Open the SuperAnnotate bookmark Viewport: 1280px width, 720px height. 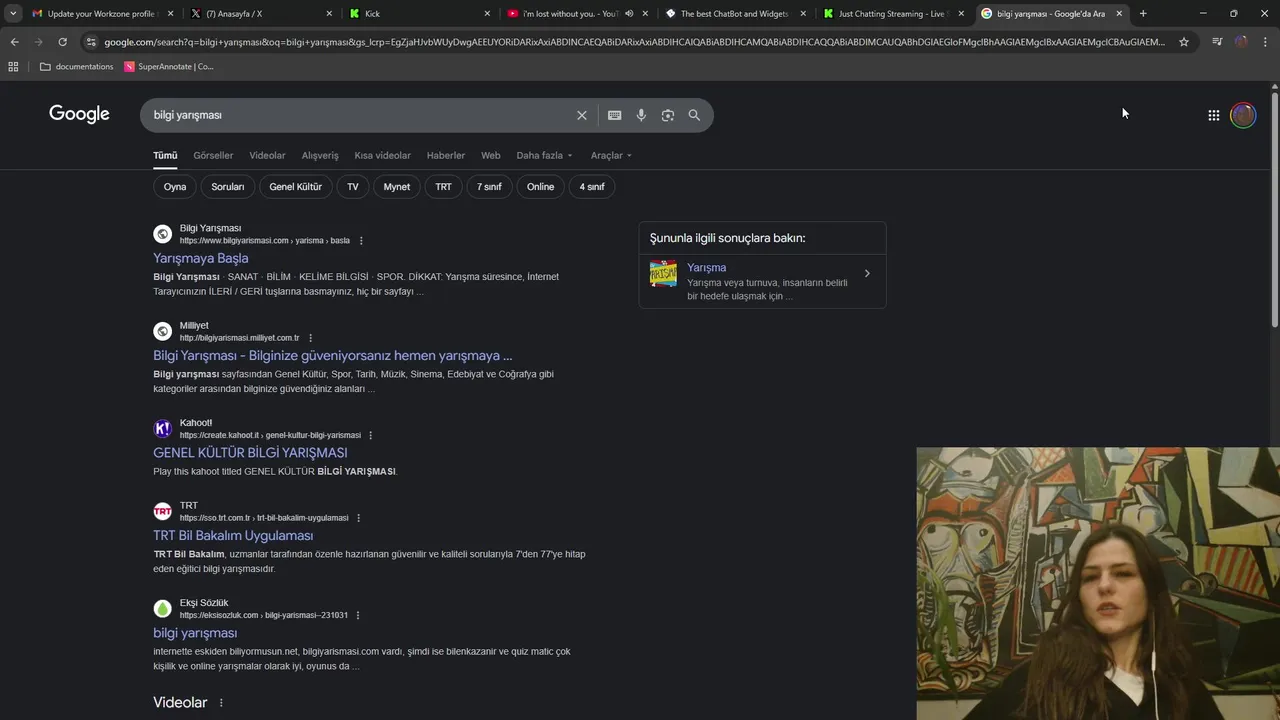pyautogui.click(x=169, y=66)
